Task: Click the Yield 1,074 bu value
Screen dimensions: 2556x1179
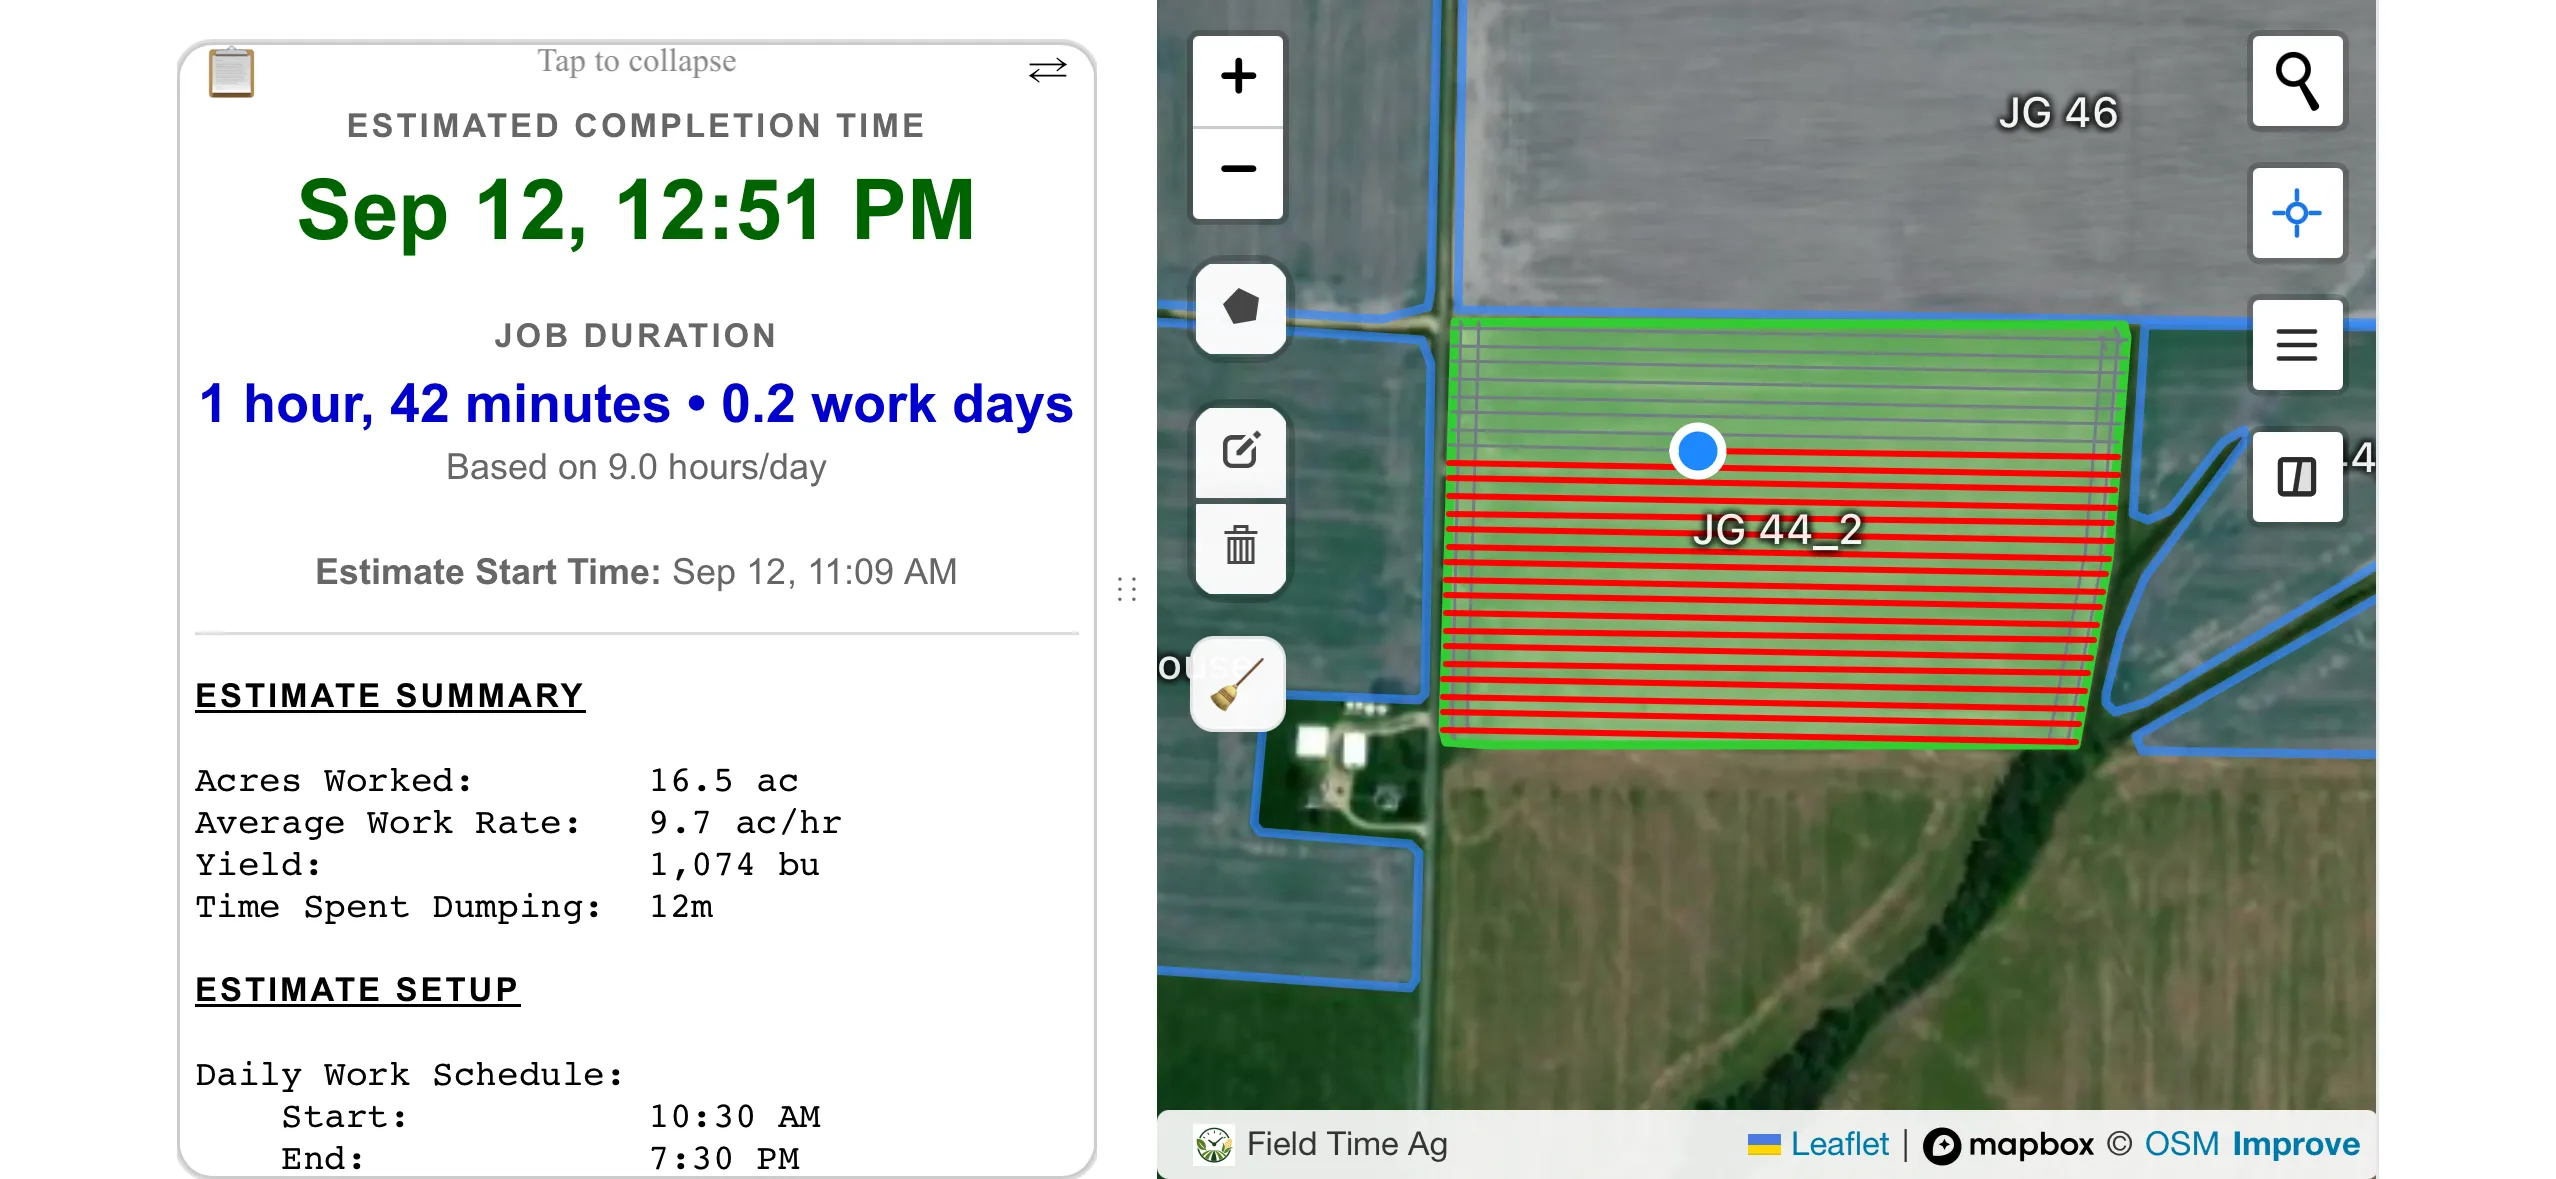Action: (735, 865)
